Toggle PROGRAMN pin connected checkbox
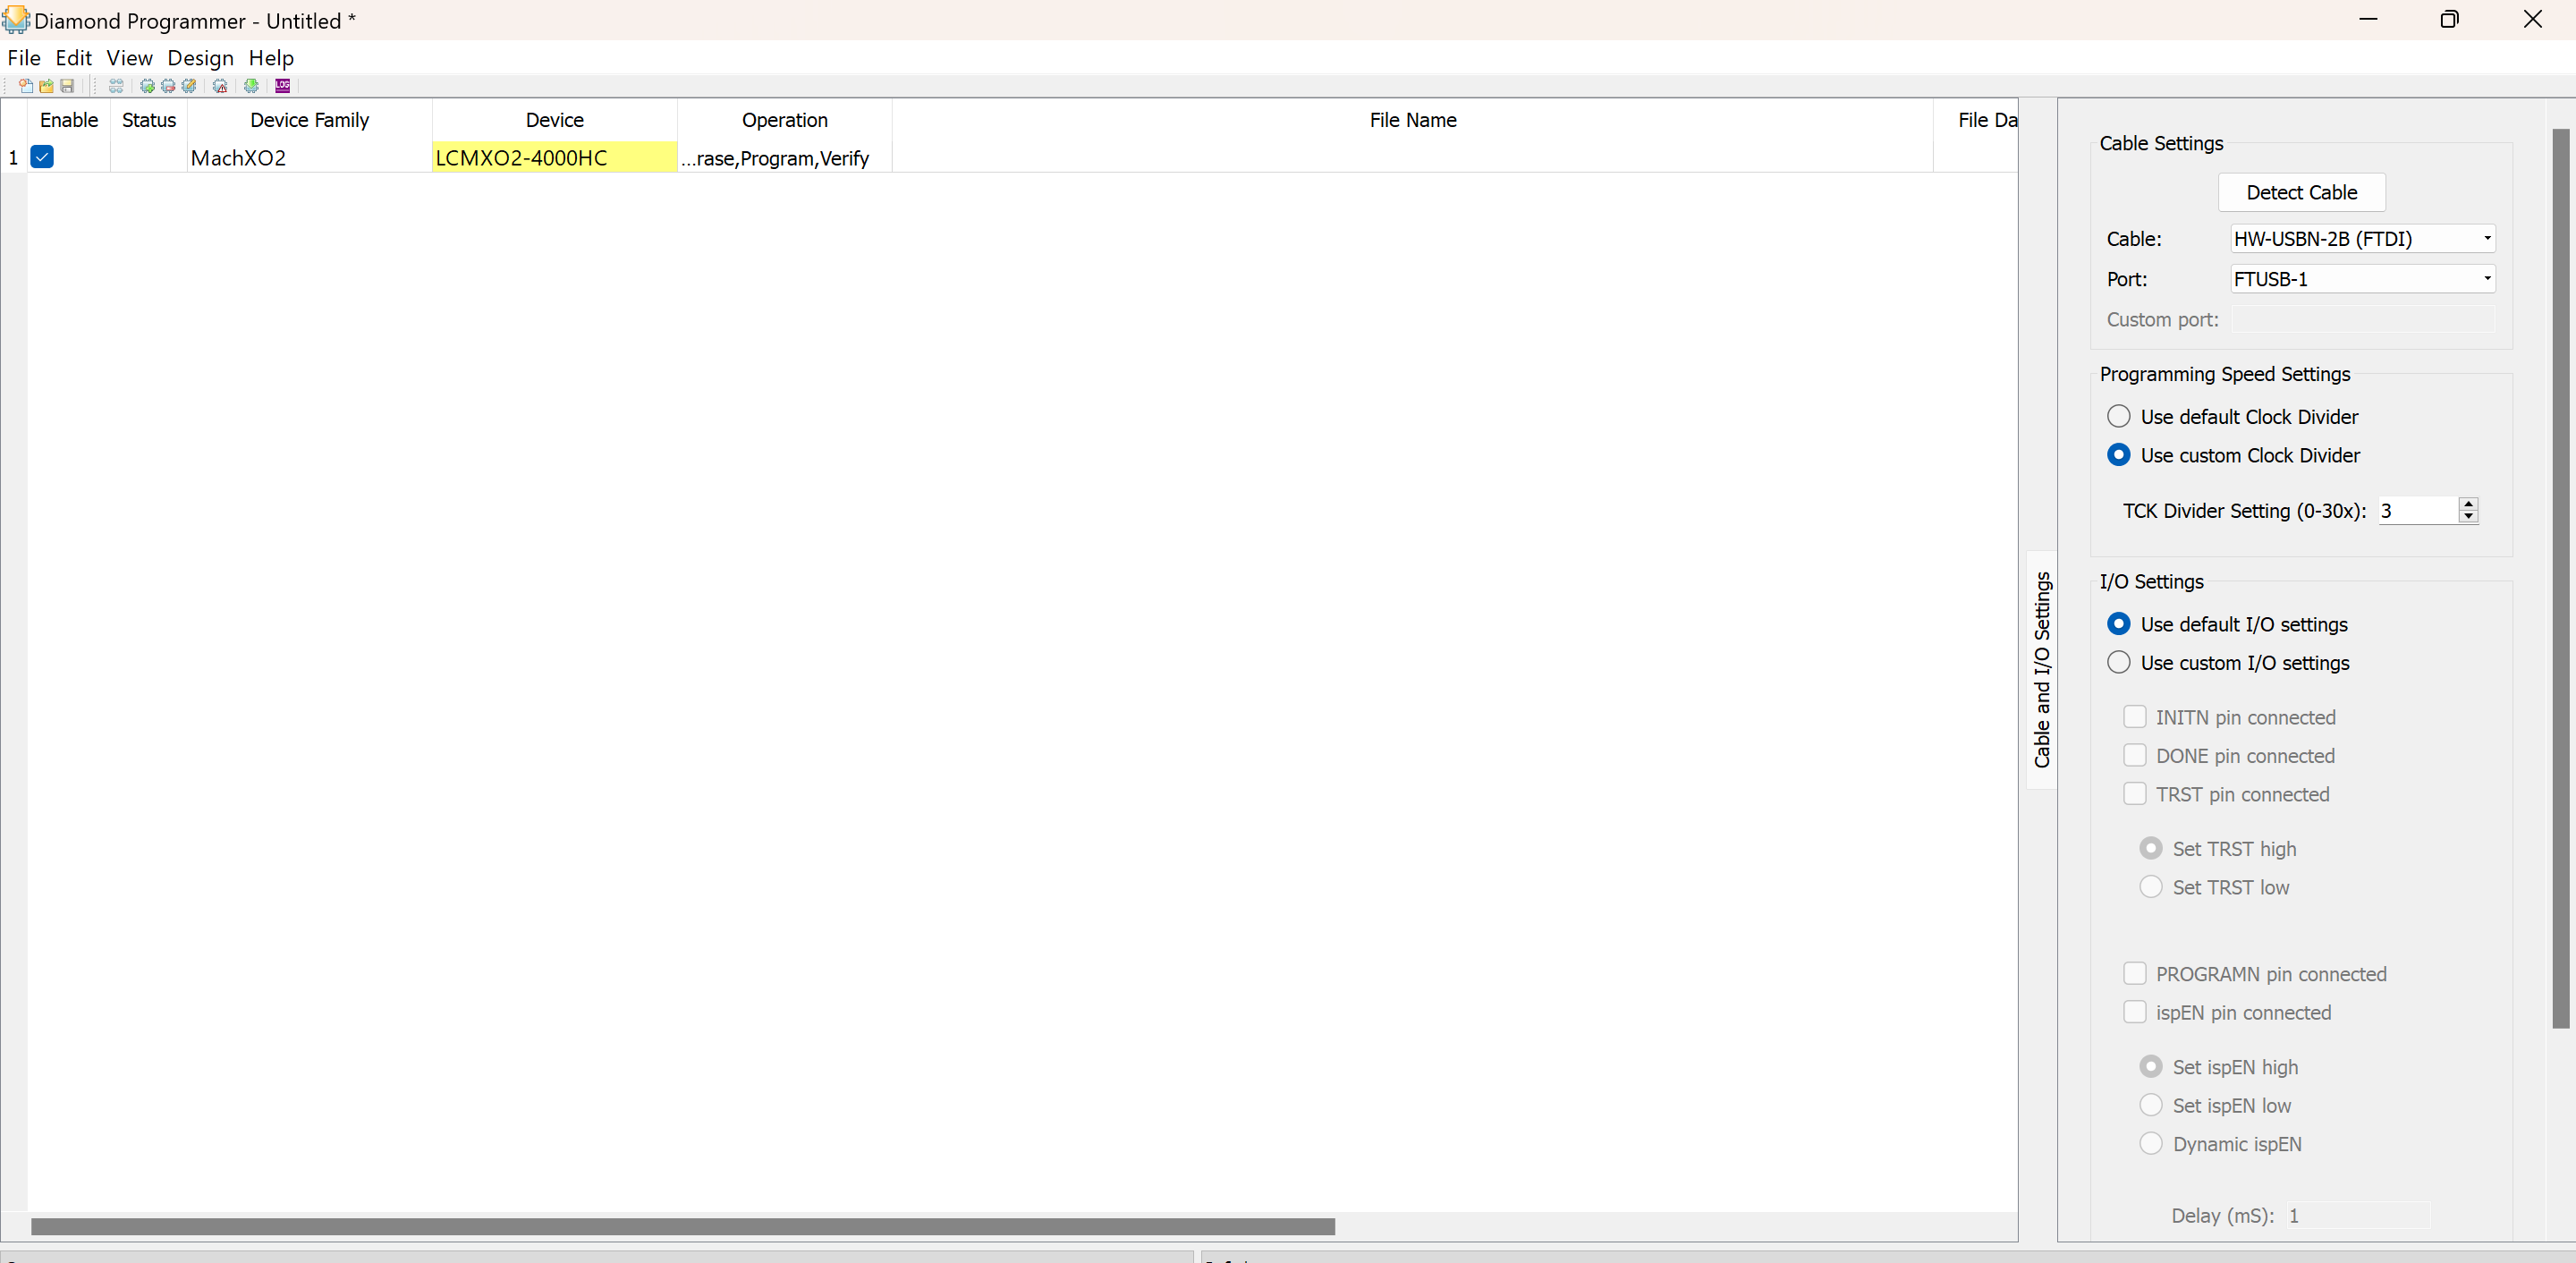 2134,974
